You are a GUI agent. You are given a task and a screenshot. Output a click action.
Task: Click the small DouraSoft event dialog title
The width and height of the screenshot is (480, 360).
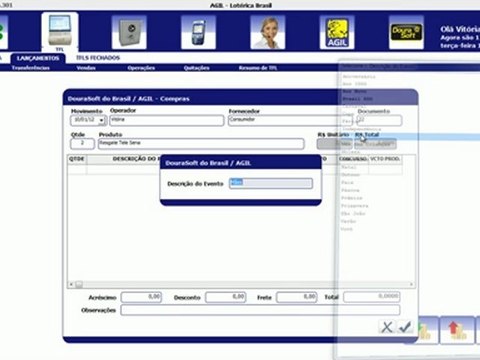point(241,163)
